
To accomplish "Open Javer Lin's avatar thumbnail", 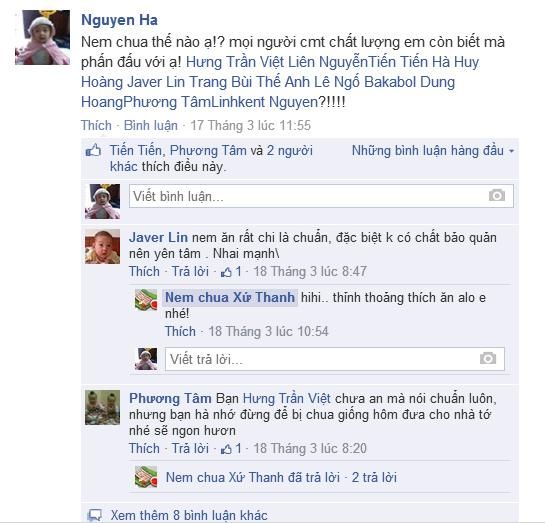I will point(103,246).
